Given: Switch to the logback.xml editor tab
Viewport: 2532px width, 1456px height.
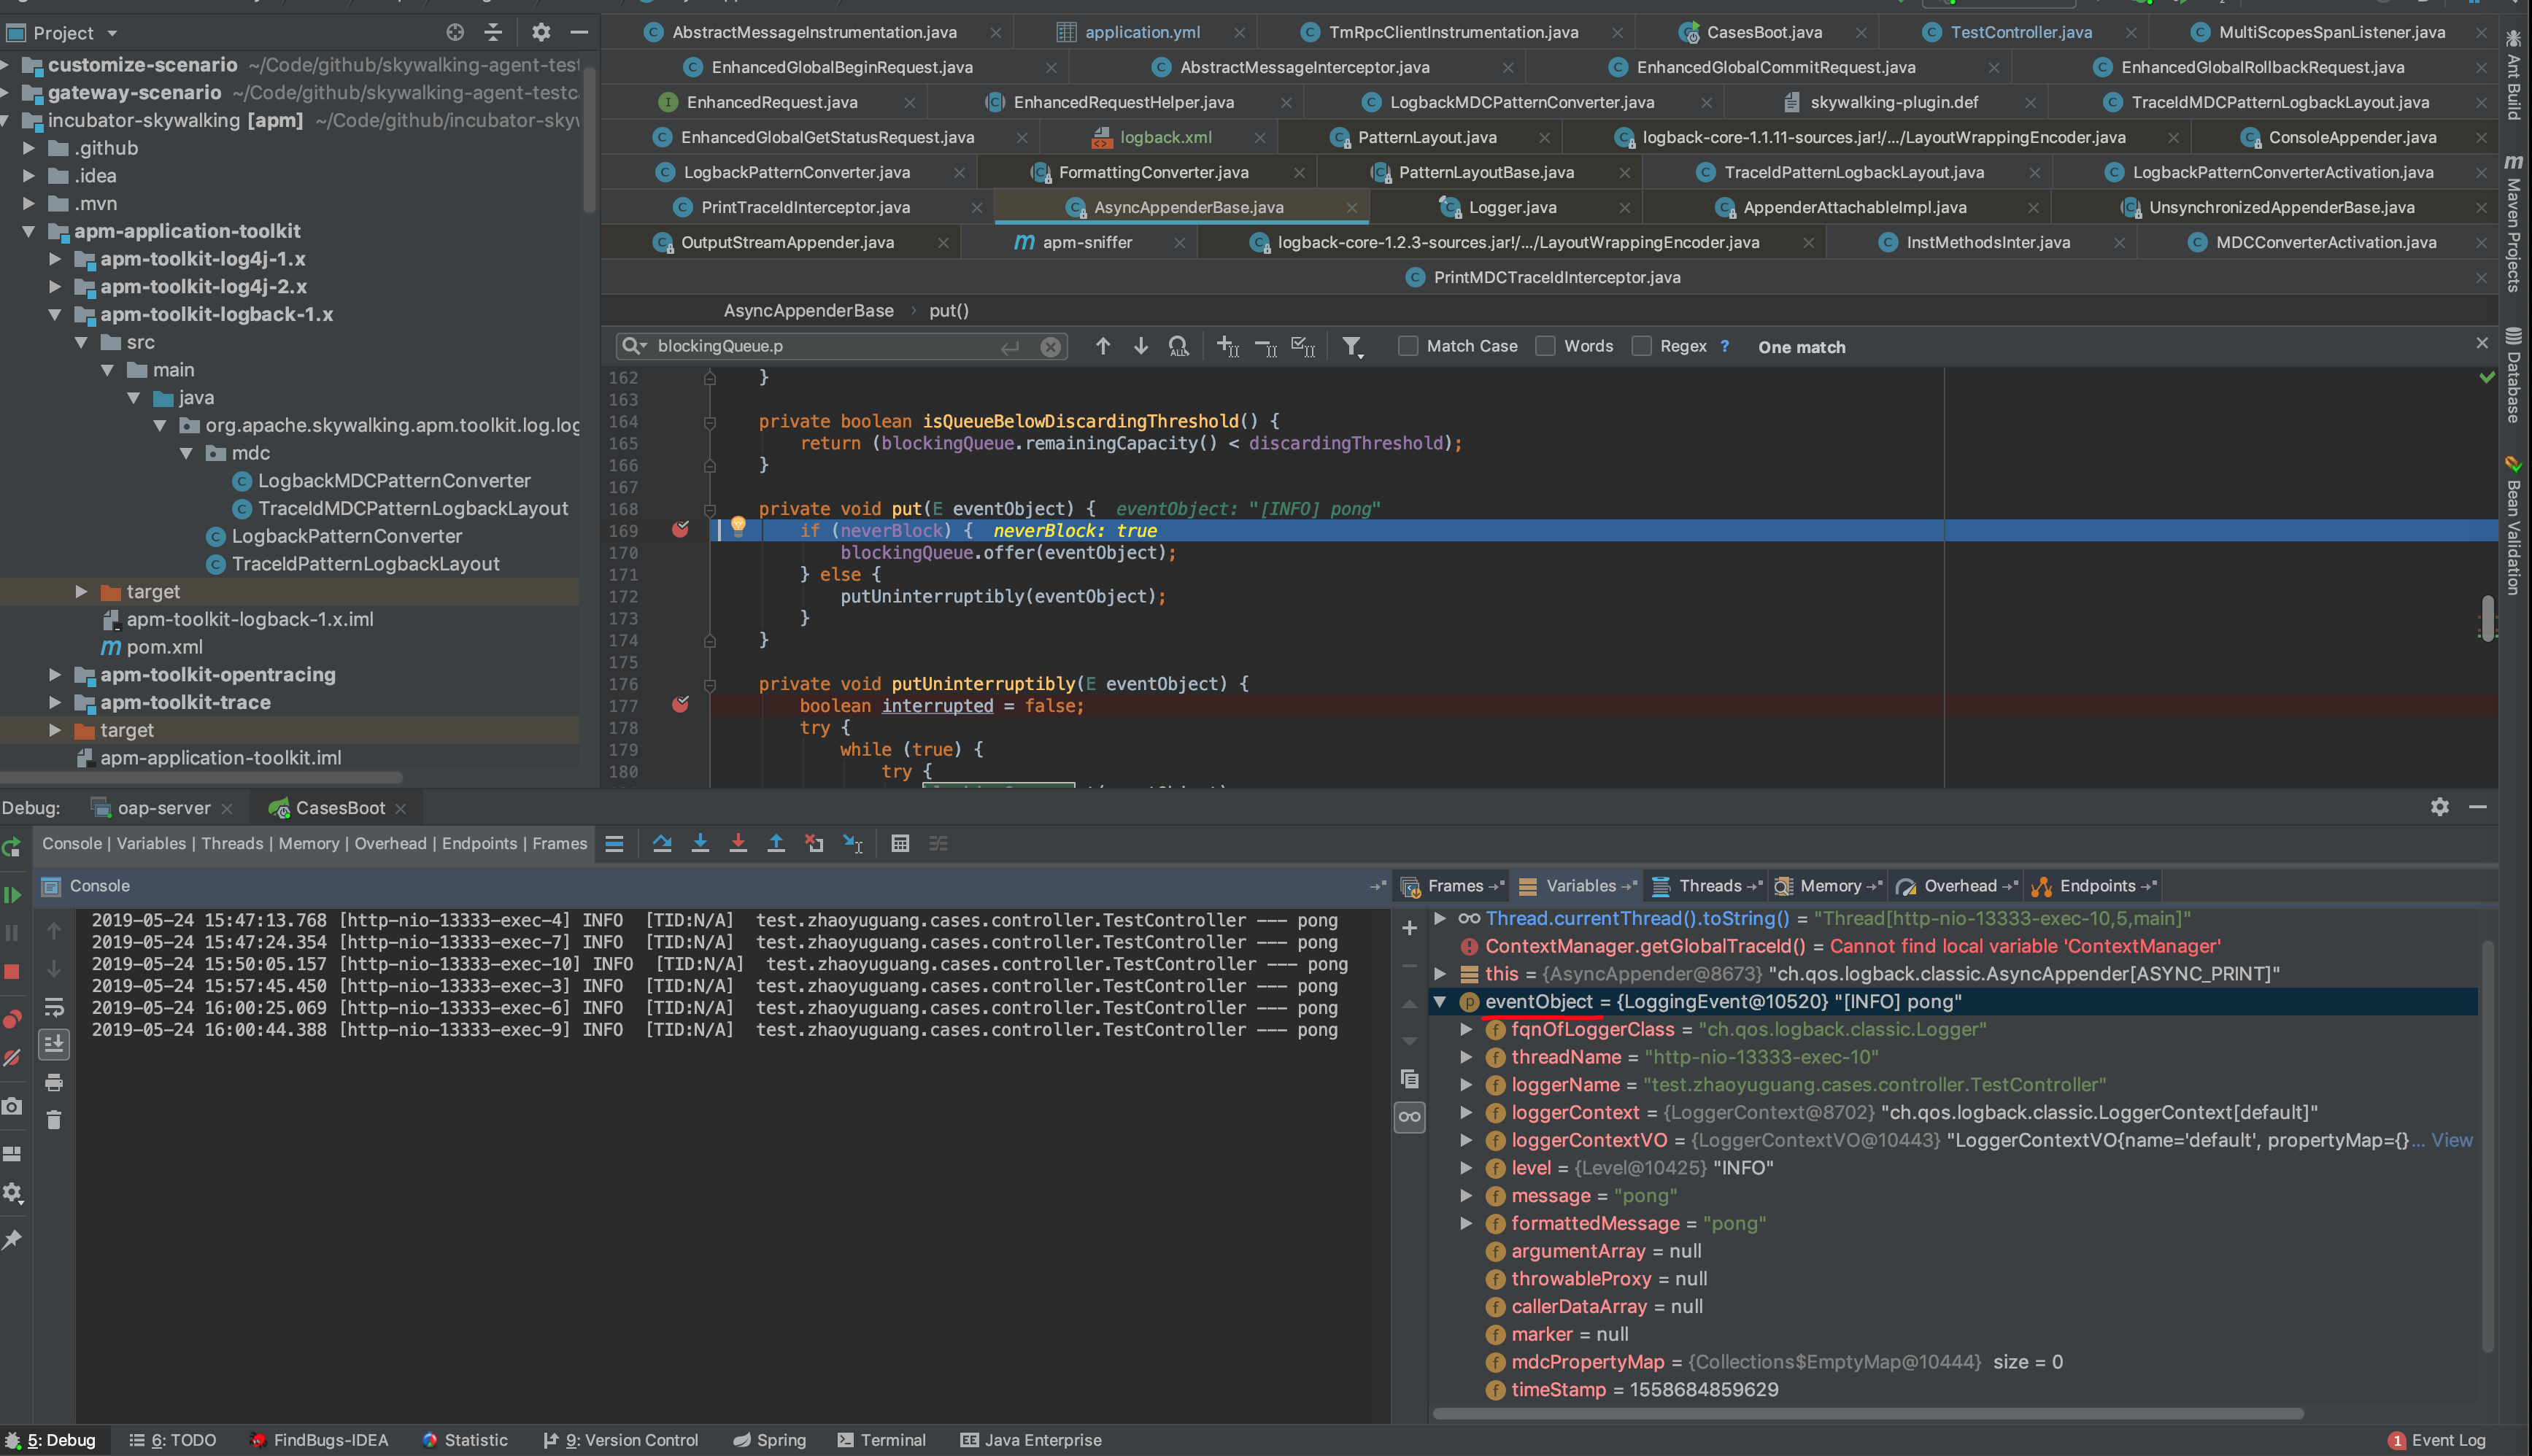Looking at the screenshot, I should tap(1165, 137).
